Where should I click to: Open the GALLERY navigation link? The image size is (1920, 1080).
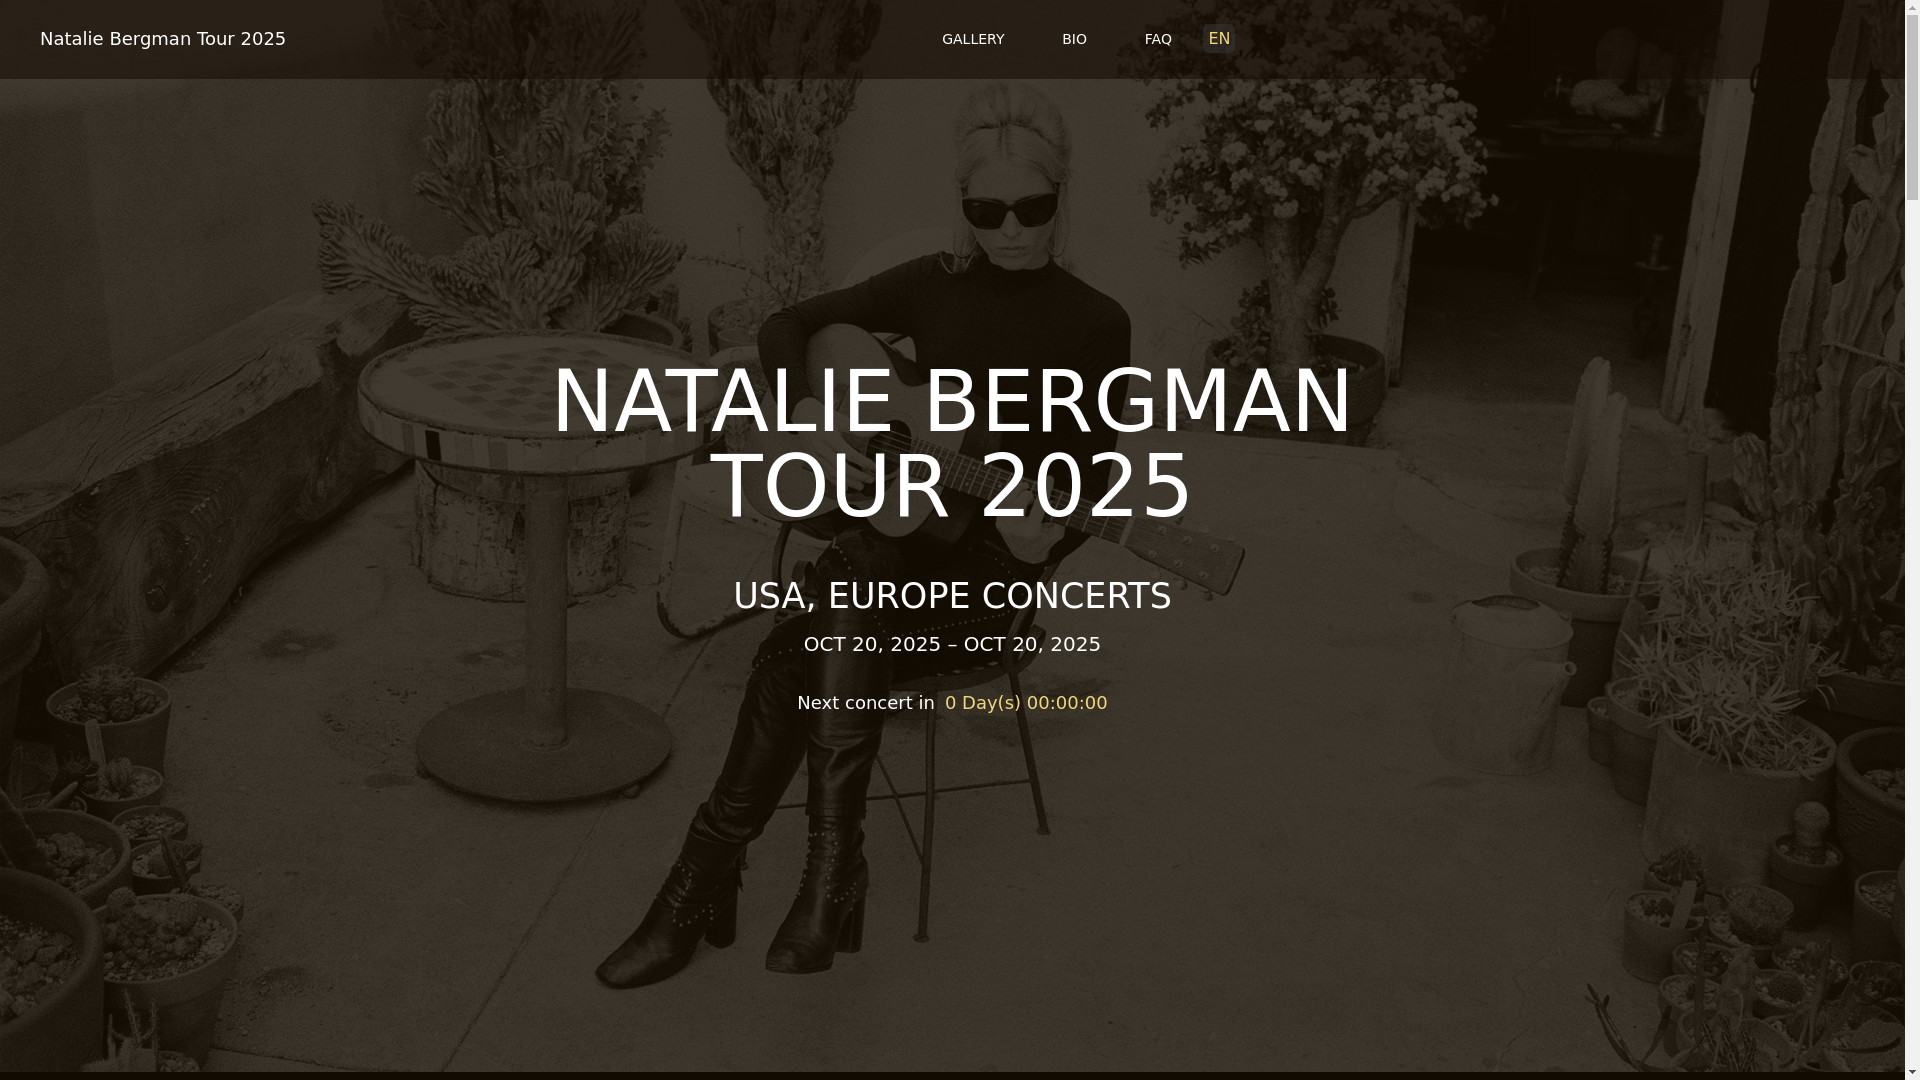(972, 39)
